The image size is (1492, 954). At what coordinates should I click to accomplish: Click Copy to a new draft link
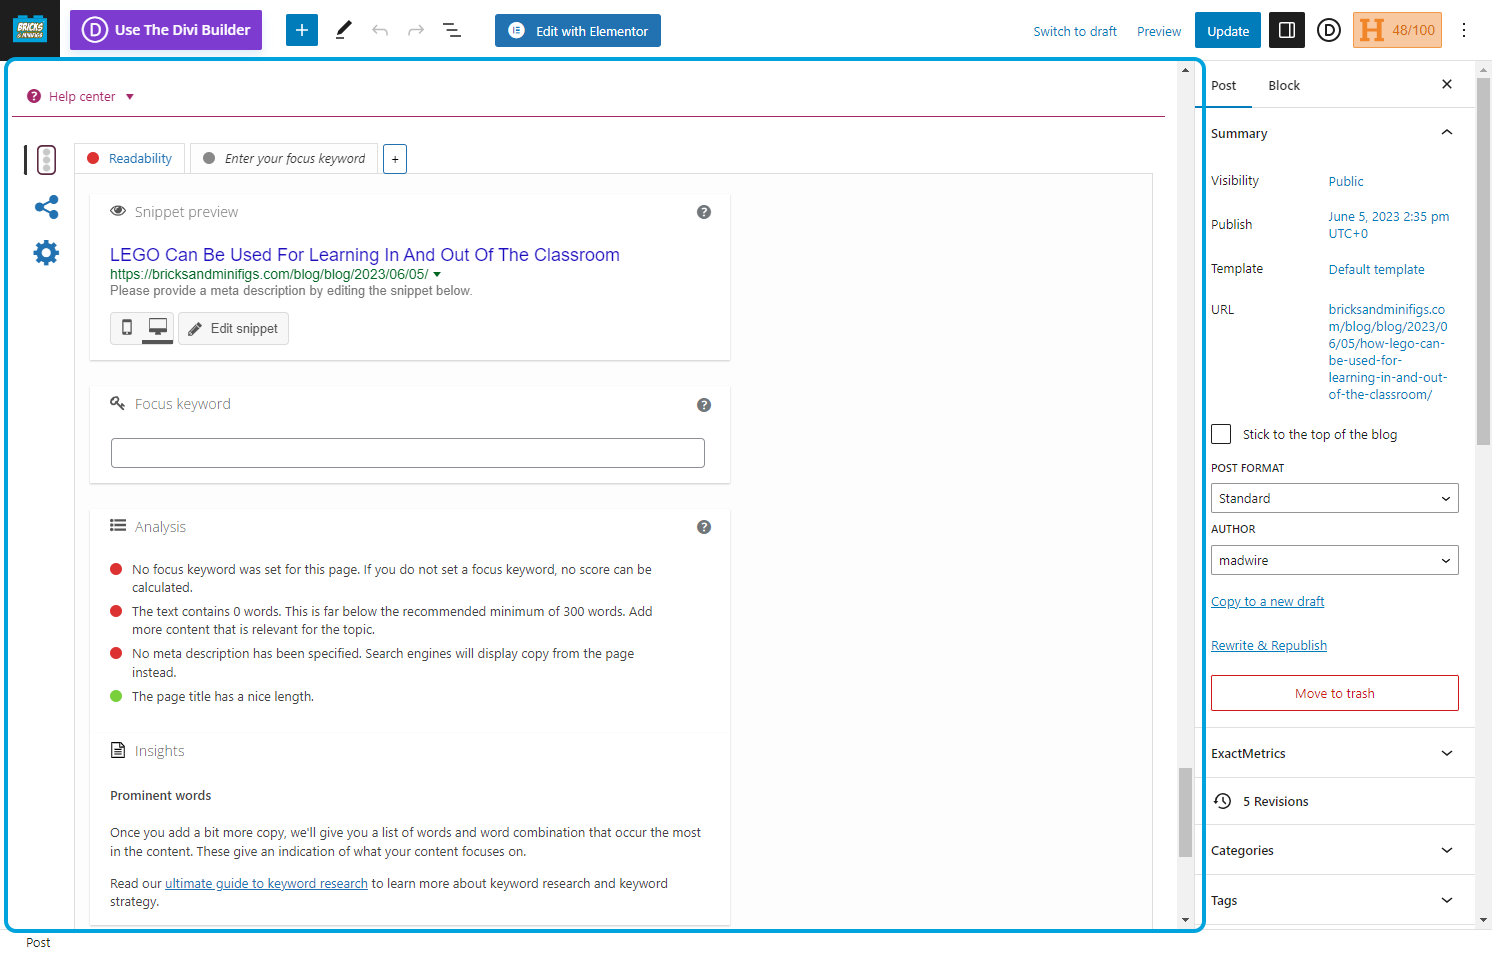point(1267,601)
